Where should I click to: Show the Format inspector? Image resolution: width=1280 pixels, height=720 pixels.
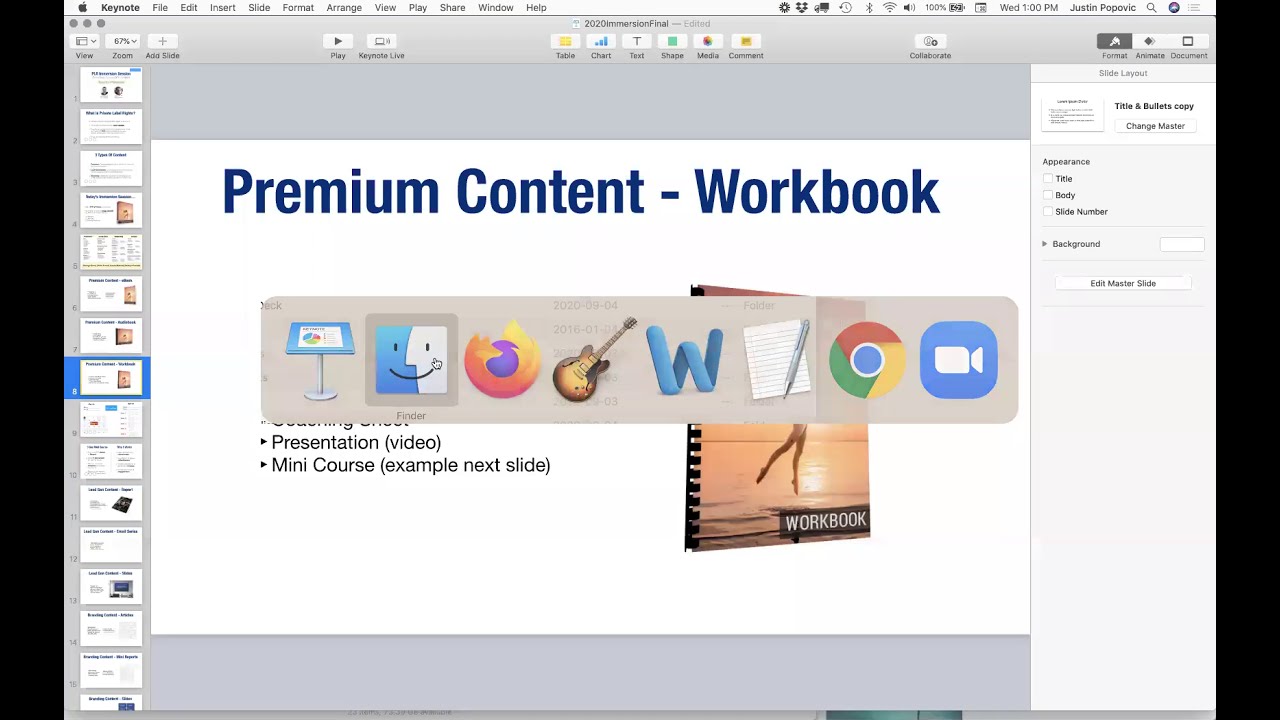1114,41
